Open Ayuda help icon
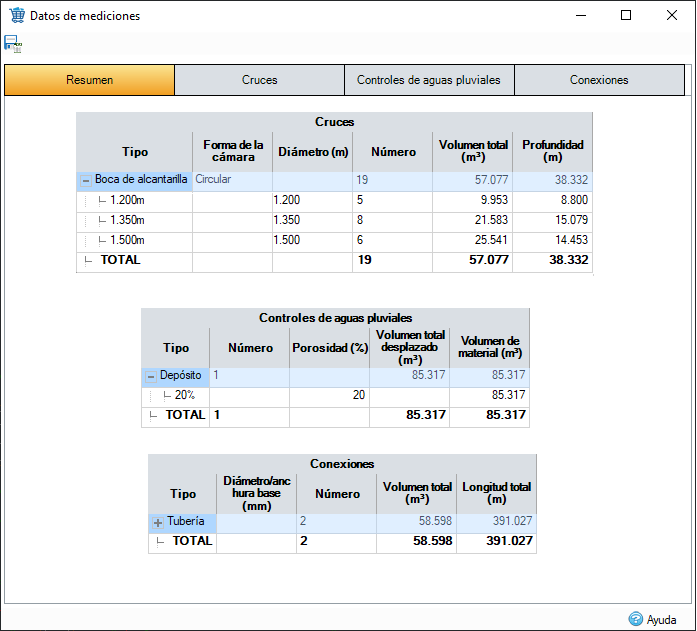The width and height of the screenshot is (697, 631). [x=635, y=619]
